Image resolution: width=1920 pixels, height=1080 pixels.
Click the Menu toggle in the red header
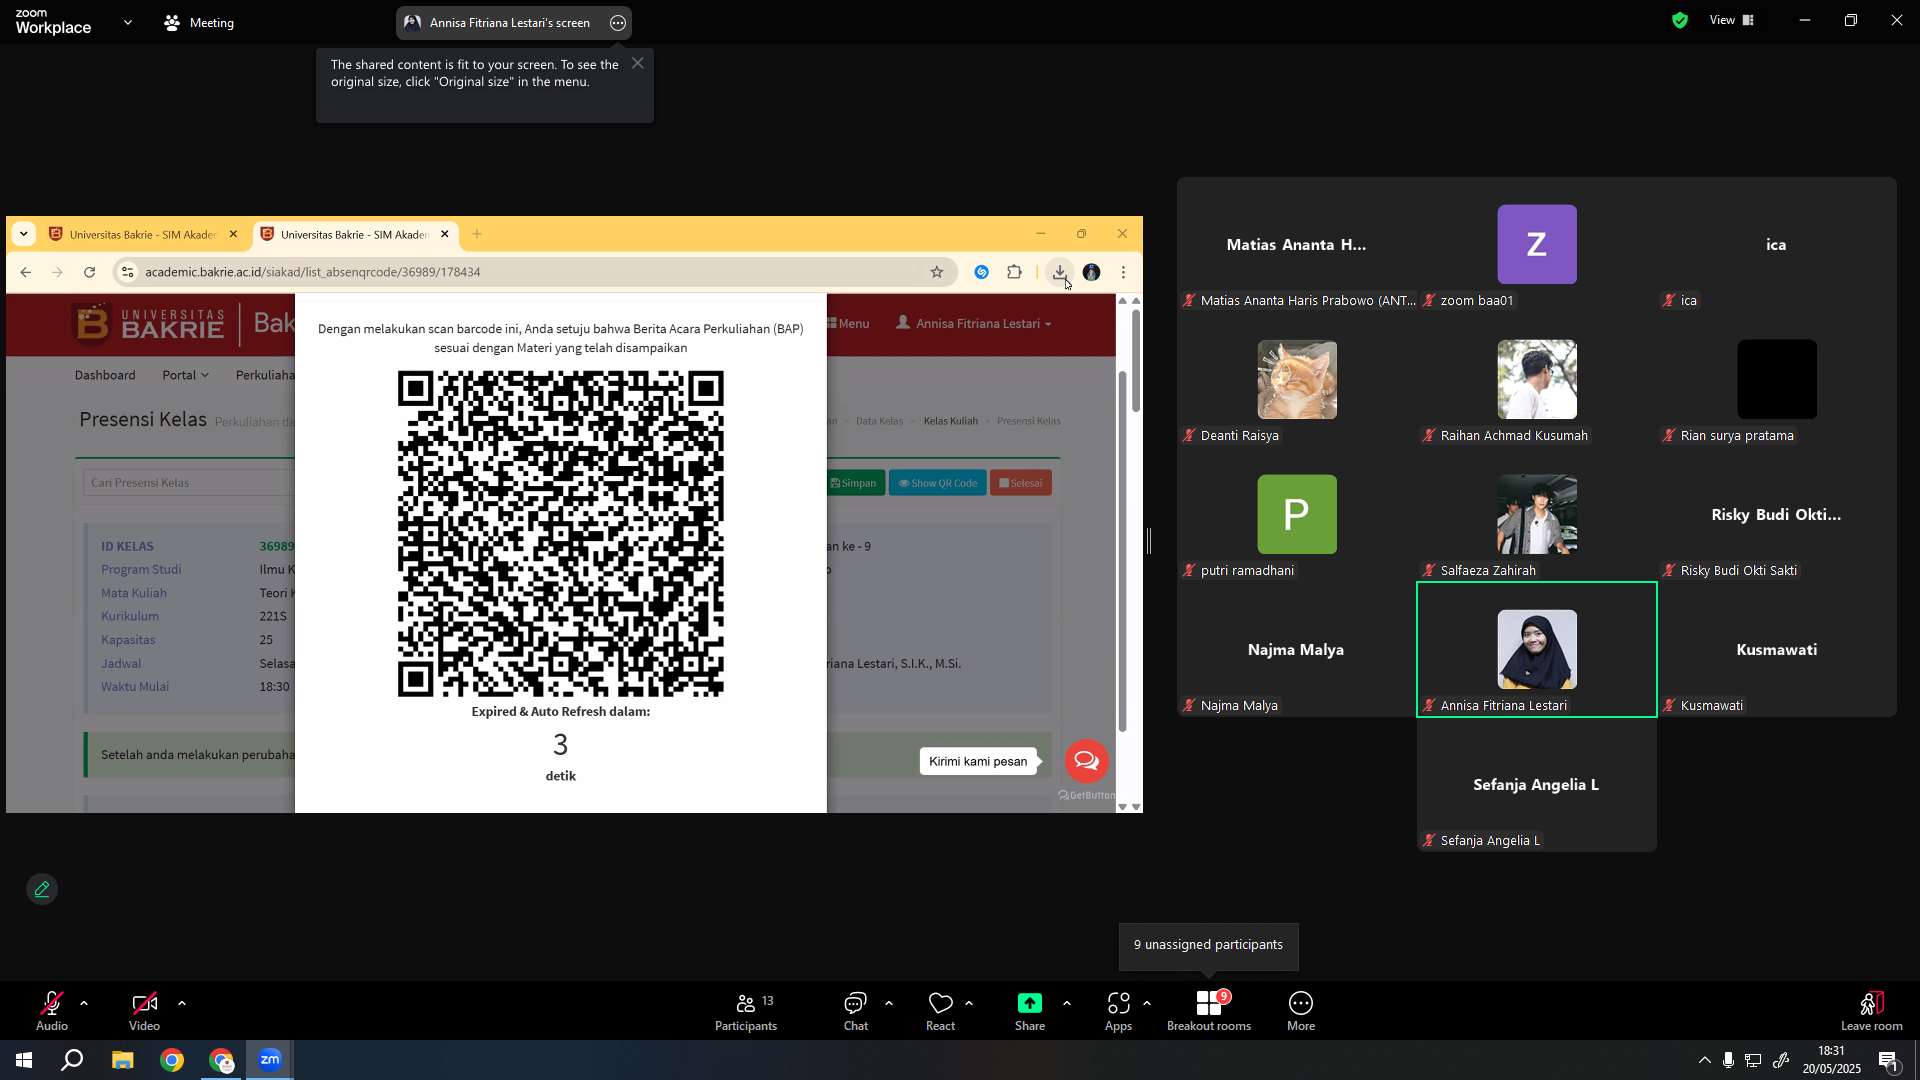pos(848,323)
